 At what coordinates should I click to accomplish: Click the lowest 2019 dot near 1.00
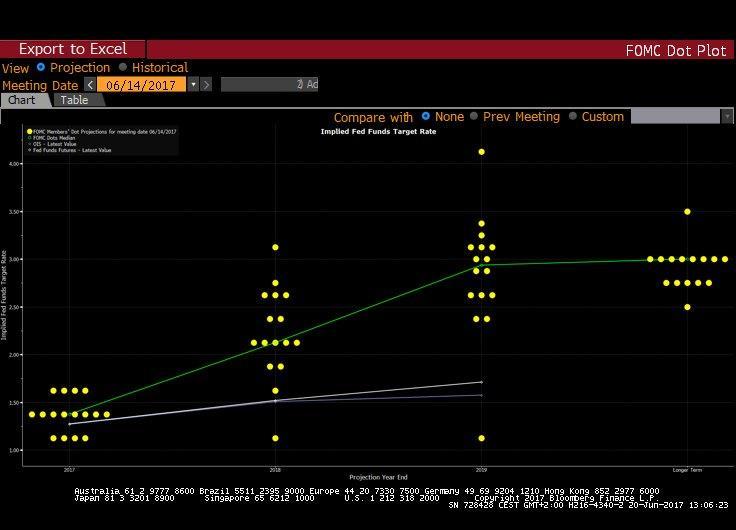tap(481, 438)
